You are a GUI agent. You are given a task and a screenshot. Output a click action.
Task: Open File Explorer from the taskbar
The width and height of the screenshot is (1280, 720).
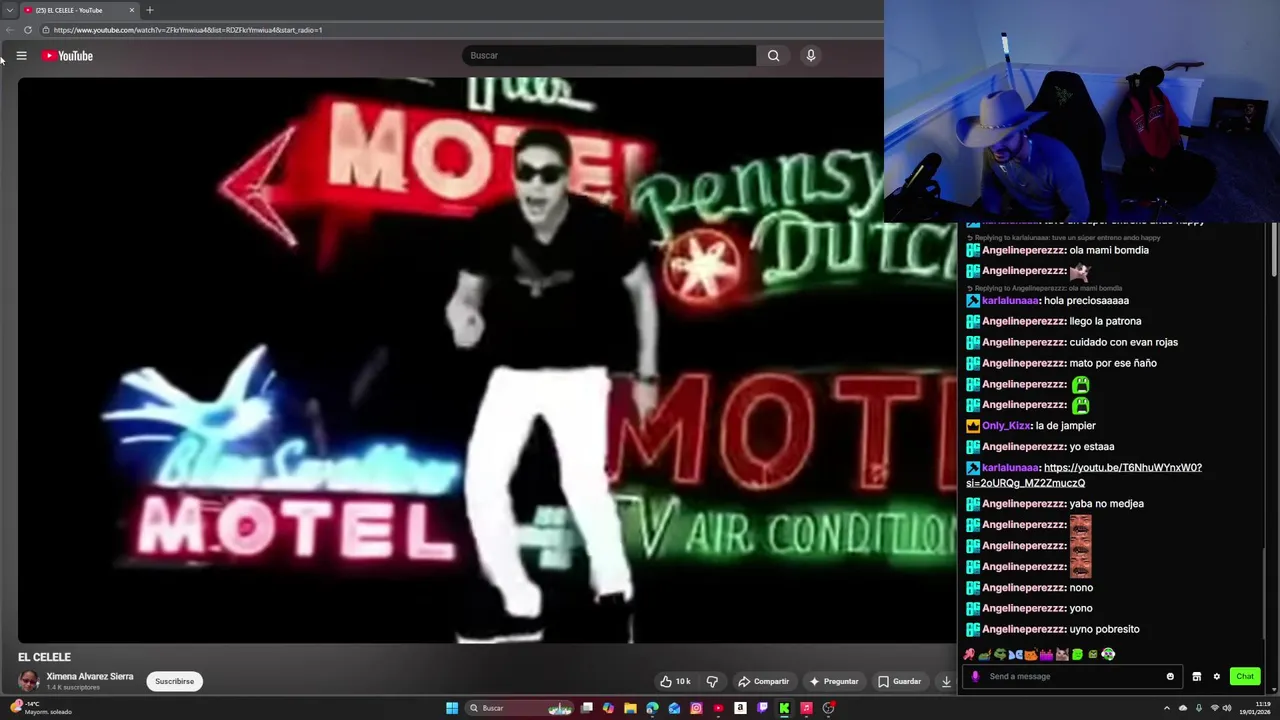(630, 708)
